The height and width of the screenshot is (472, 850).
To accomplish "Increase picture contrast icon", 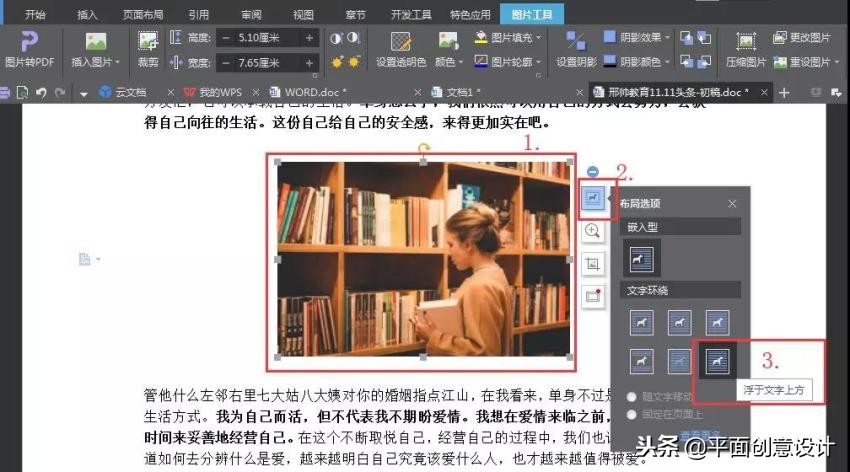I will 336,38.
